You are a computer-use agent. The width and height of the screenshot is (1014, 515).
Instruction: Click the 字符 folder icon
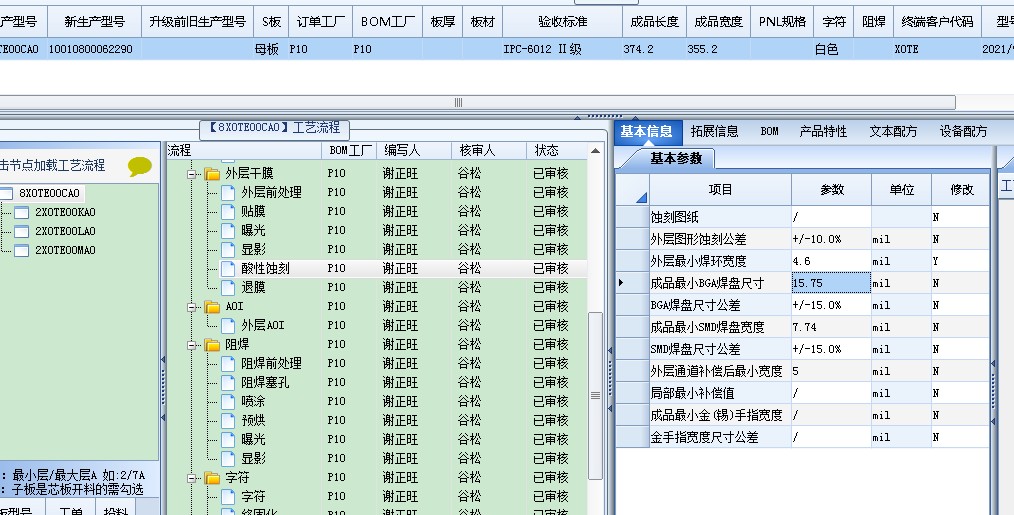tap(212, 478)
